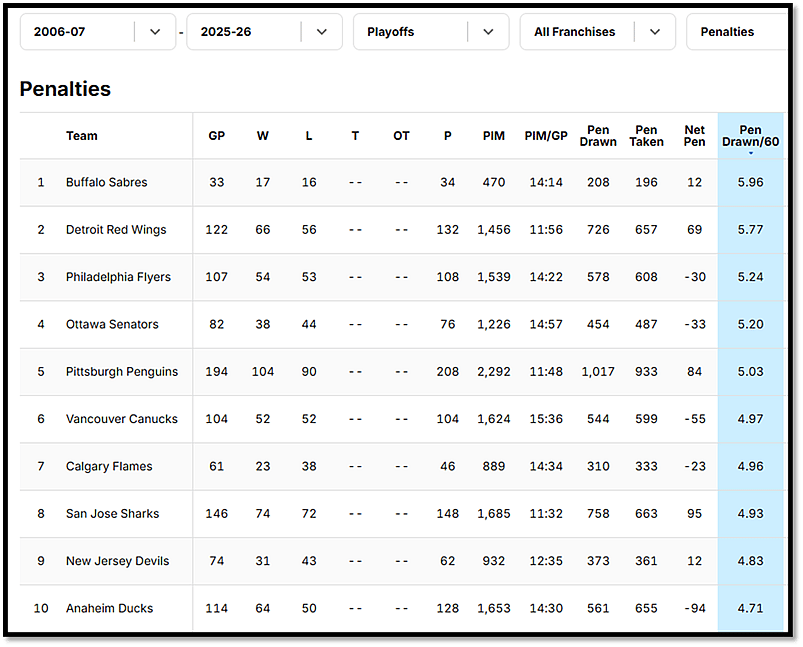Open the Detroit Red Wings row
The height and width of the screenshot is (647, 803).
coord(116,230)
